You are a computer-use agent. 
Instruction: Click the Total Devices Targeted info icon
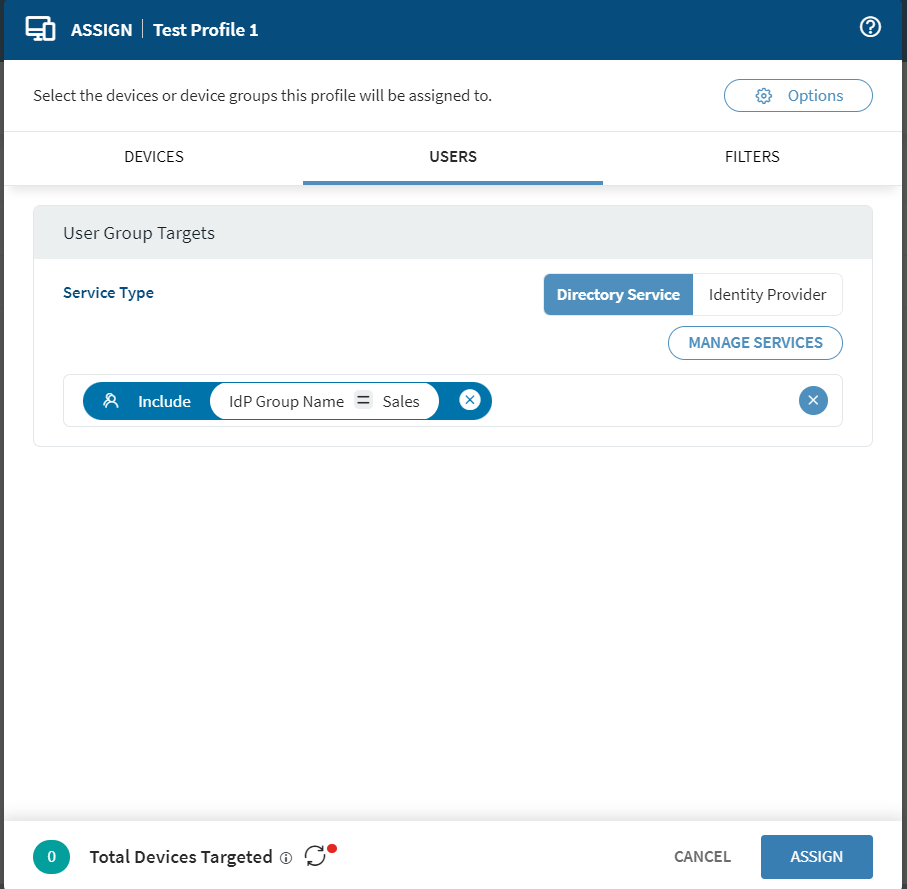pos(286,858)
